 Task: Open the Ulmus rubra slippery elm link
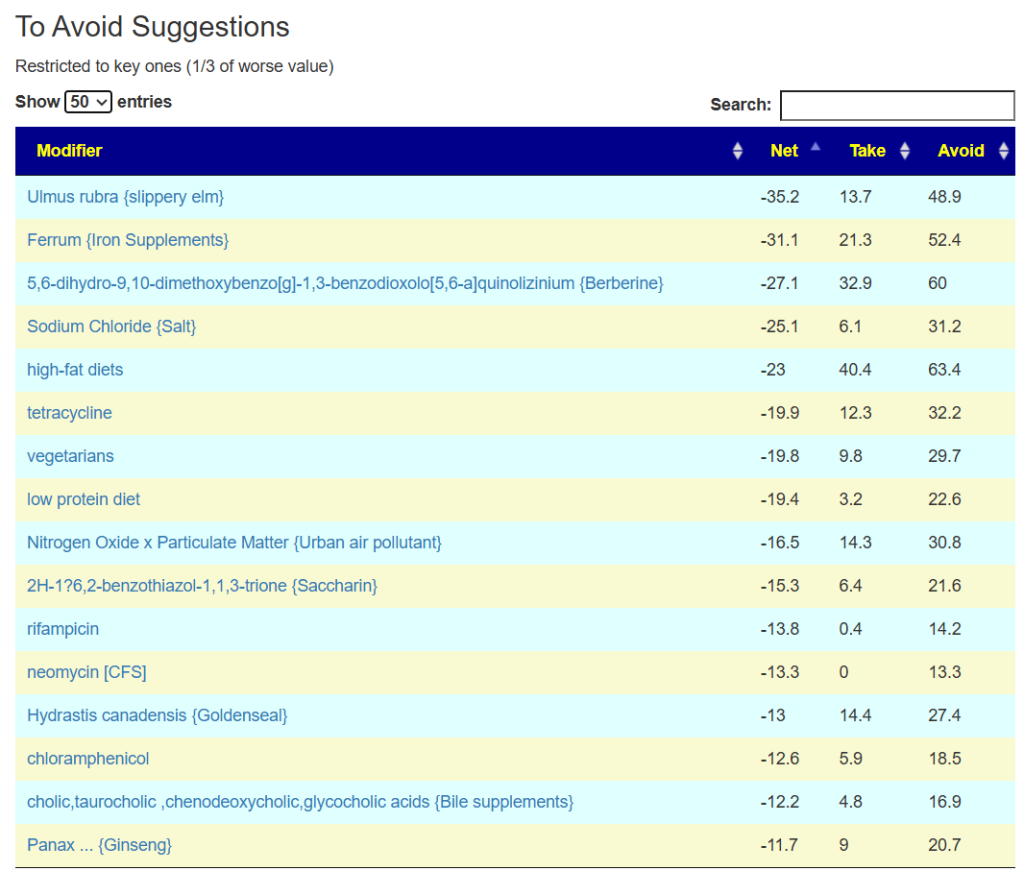(125, 197)
